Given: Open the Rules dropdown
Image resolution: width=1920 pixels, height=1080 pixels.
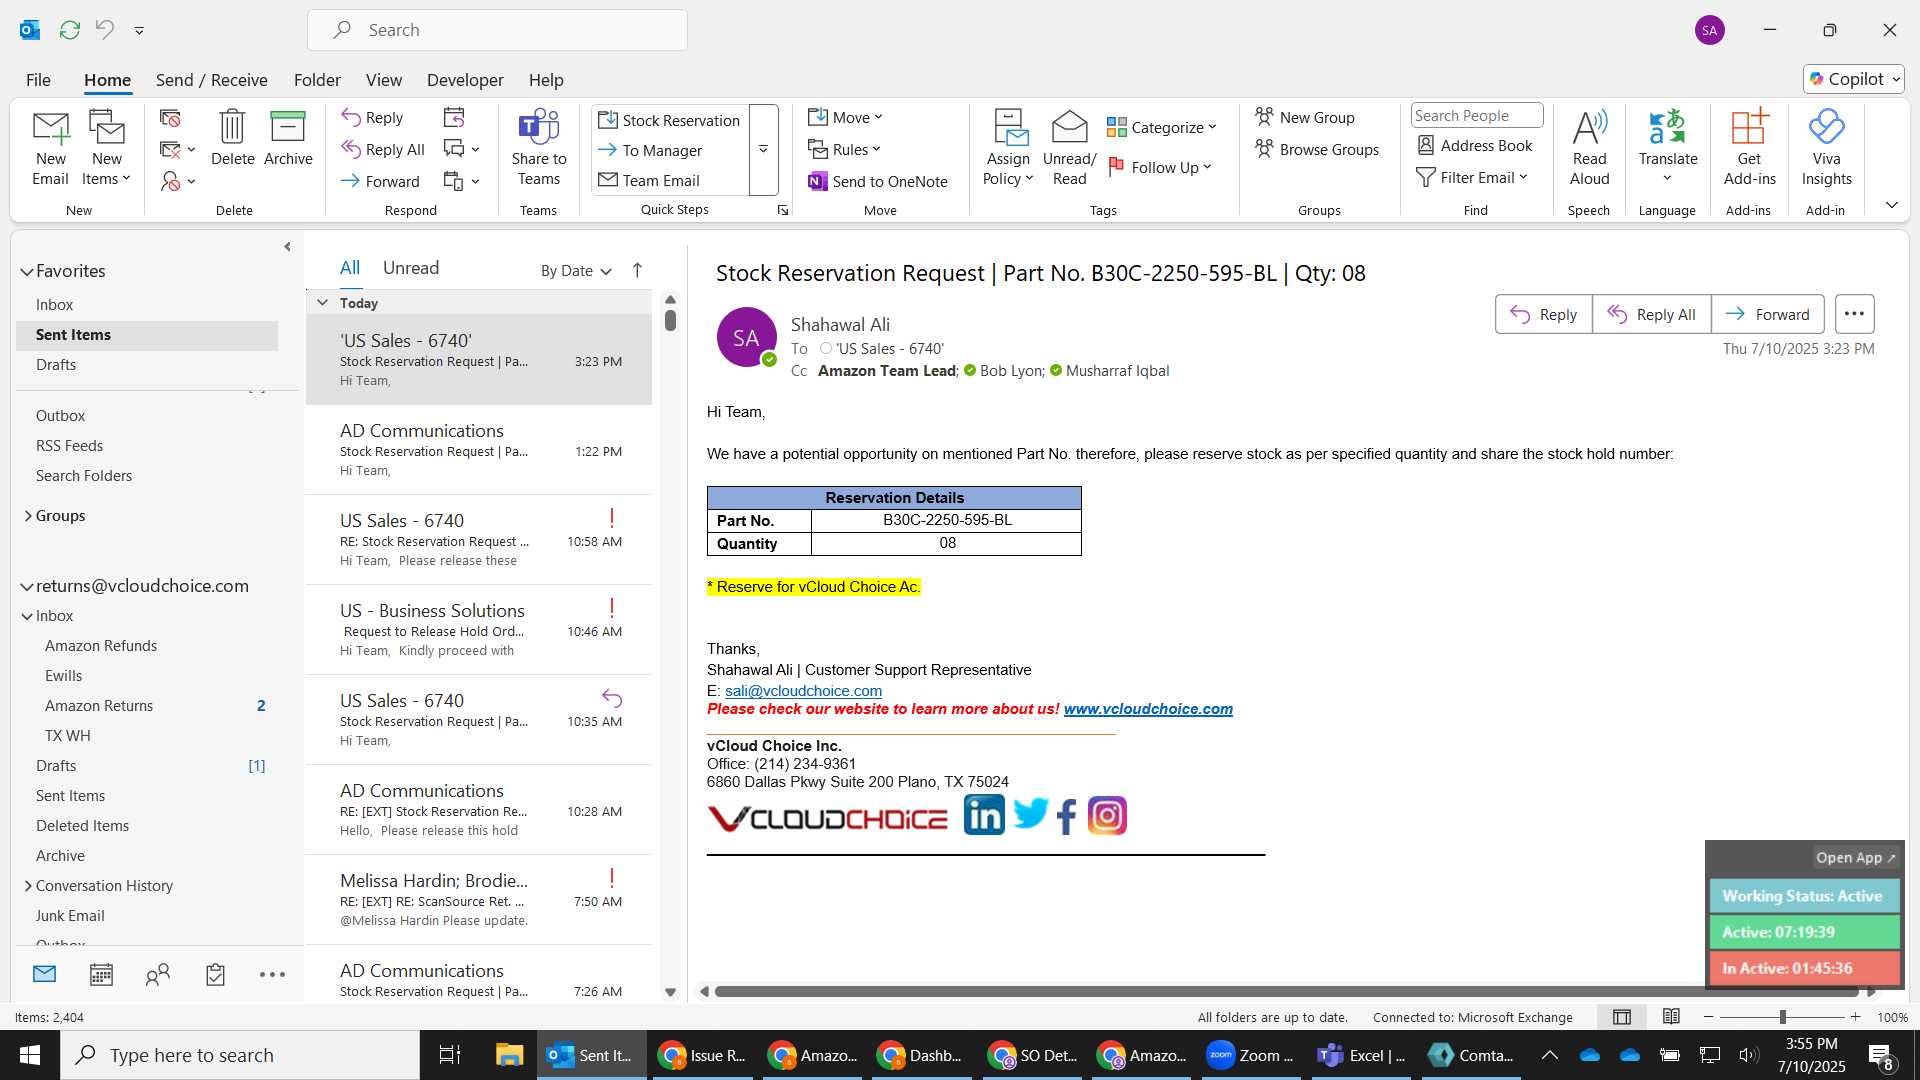Looking at the screenshot, I should pyautogui.click(x=845, y=150).
